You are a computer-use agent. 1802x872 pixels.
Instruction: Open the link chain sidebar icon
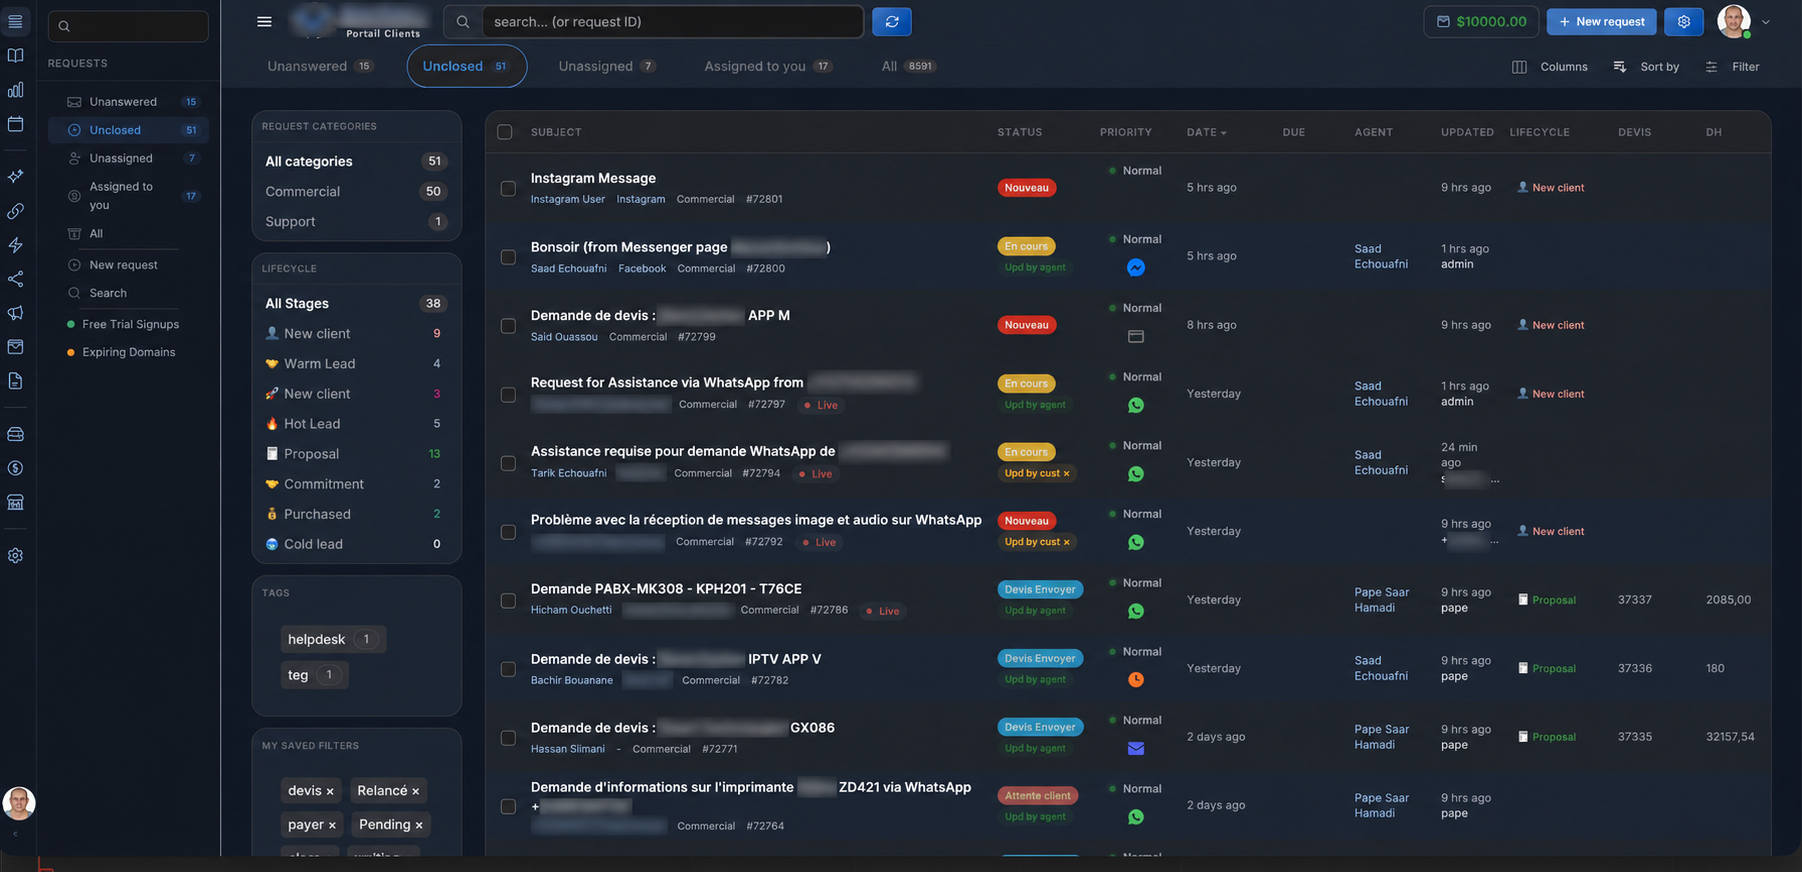(x=15, y=211)
